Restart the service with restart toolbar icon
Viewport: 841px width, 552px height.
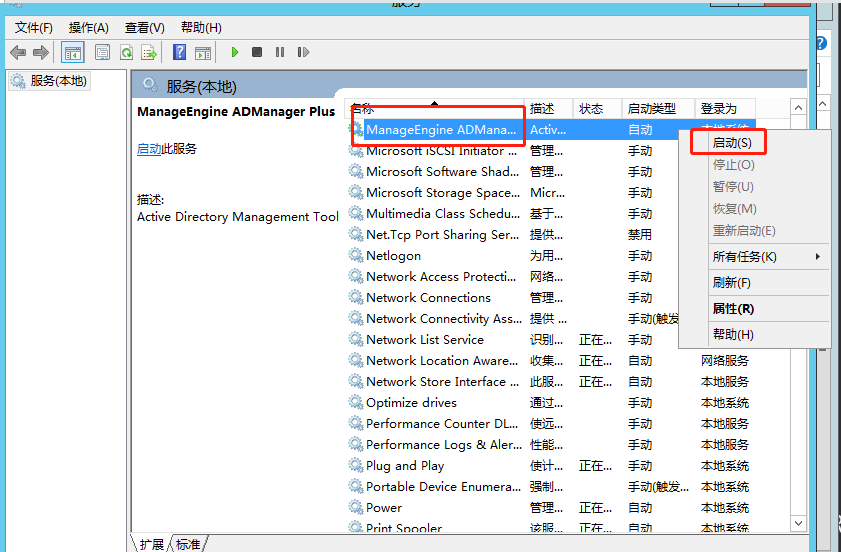pyautogui.click(x=303, y=52)
